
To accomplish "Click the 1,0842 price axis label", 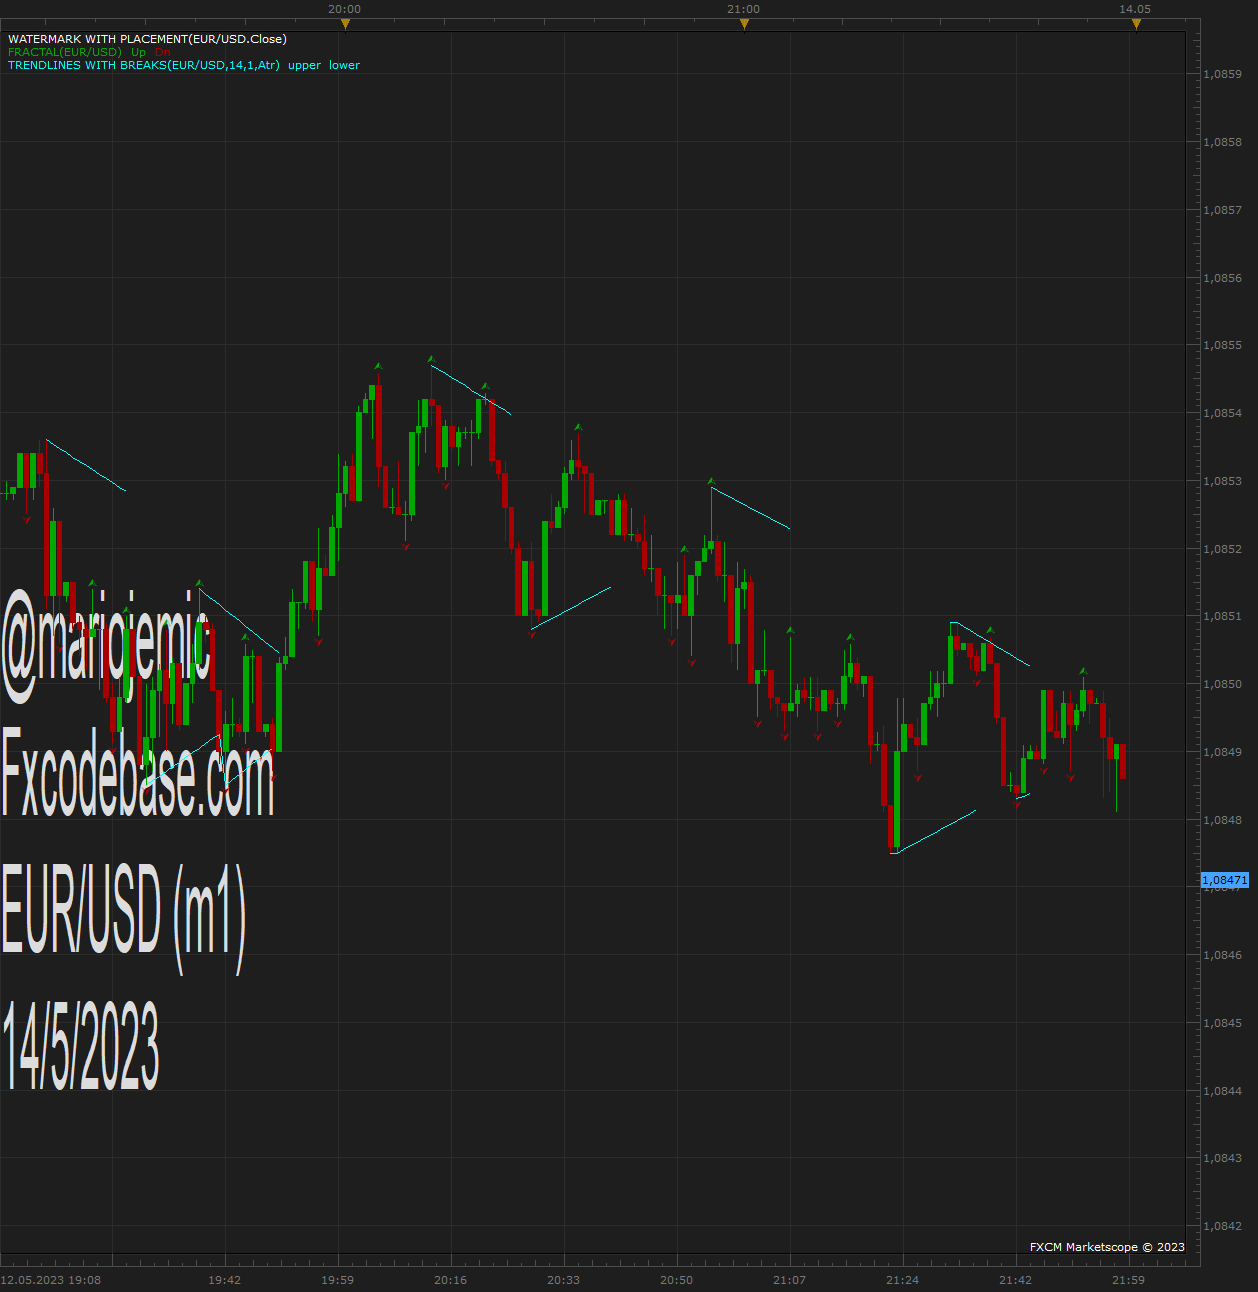I will click(x=1222, y=1226).
